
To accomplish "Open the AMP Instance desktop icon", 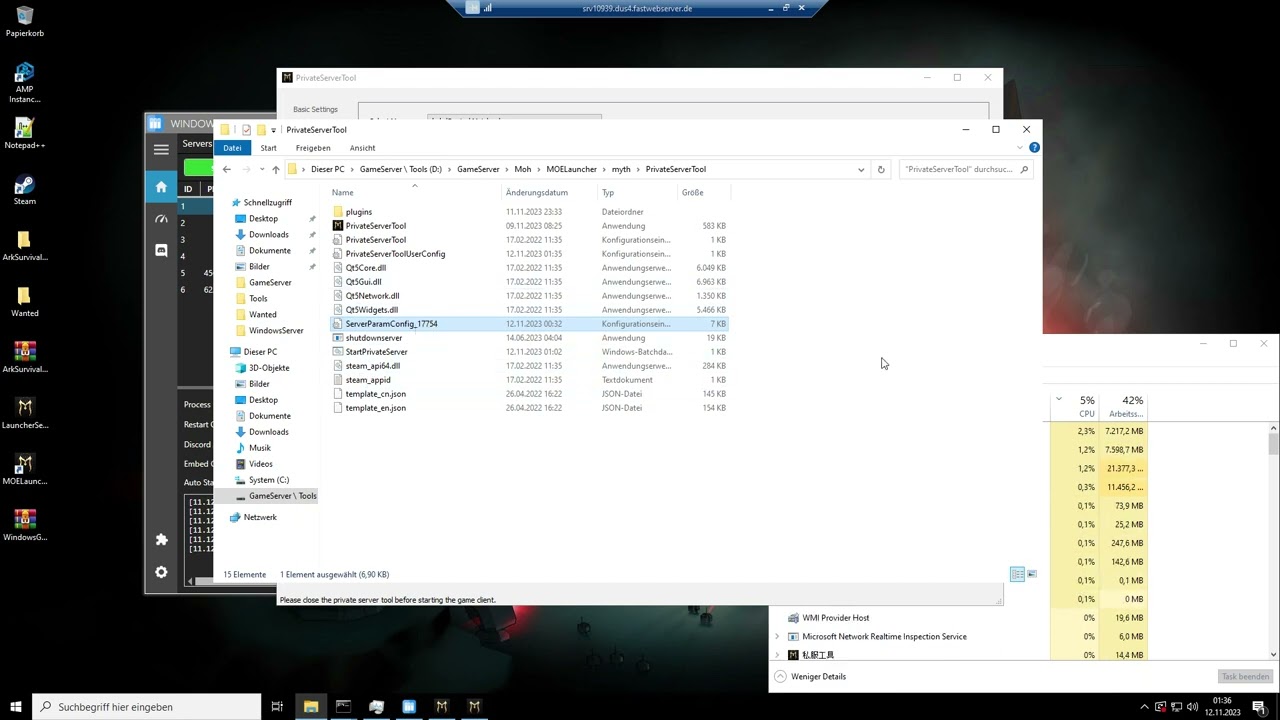I will [x=25, y=82].
